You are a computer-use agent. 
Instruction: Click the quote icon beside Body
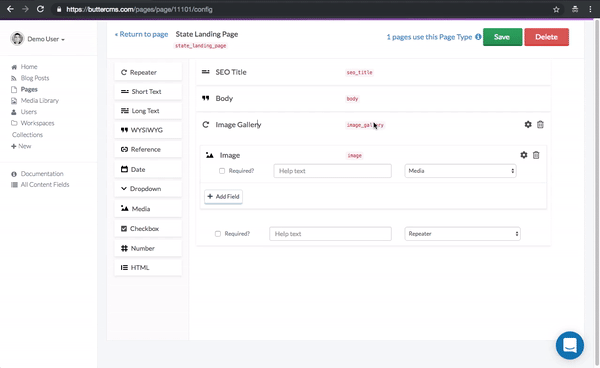coord(205,98)
